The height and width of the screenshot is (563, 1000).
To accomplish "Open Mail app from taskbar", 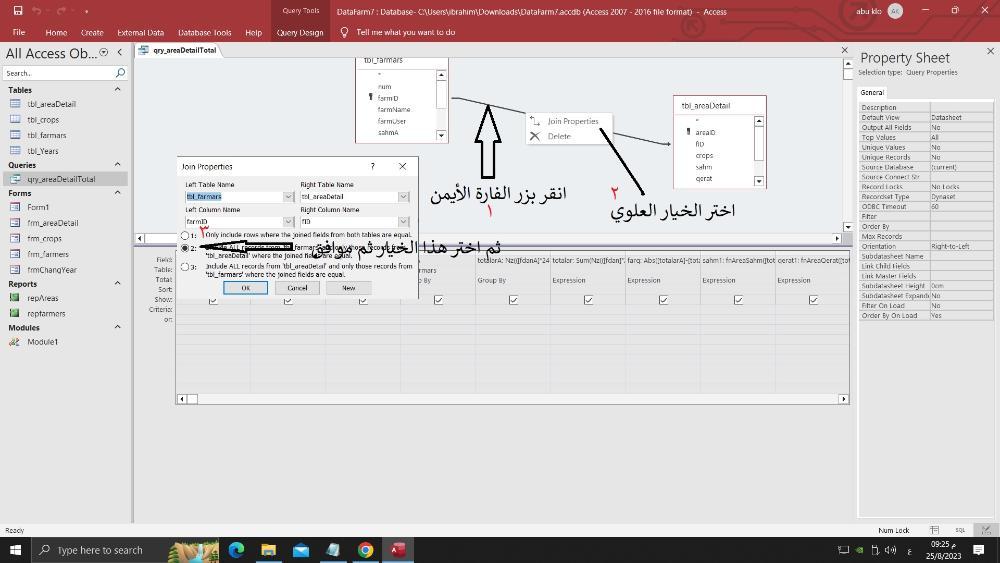I will [301, 550].
